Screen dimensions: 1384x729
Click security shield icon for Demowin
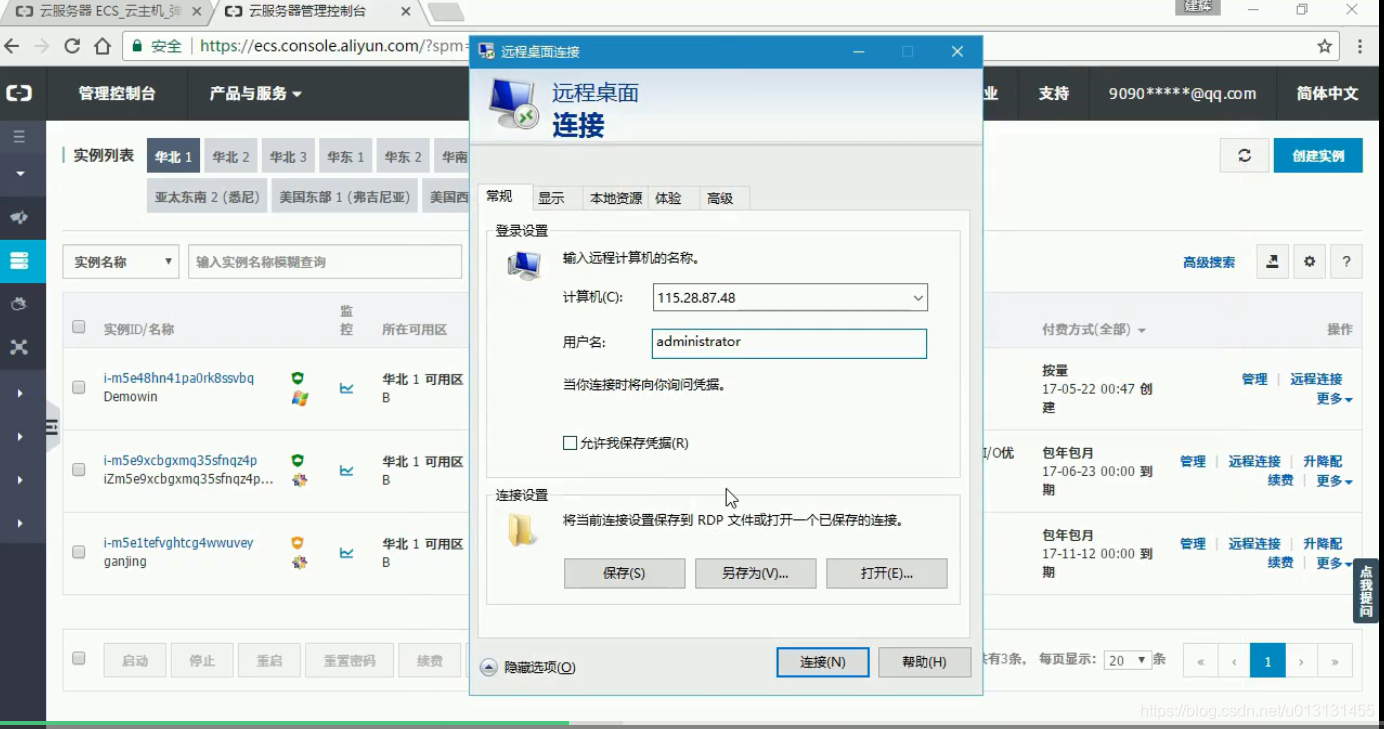click(297, 378)
